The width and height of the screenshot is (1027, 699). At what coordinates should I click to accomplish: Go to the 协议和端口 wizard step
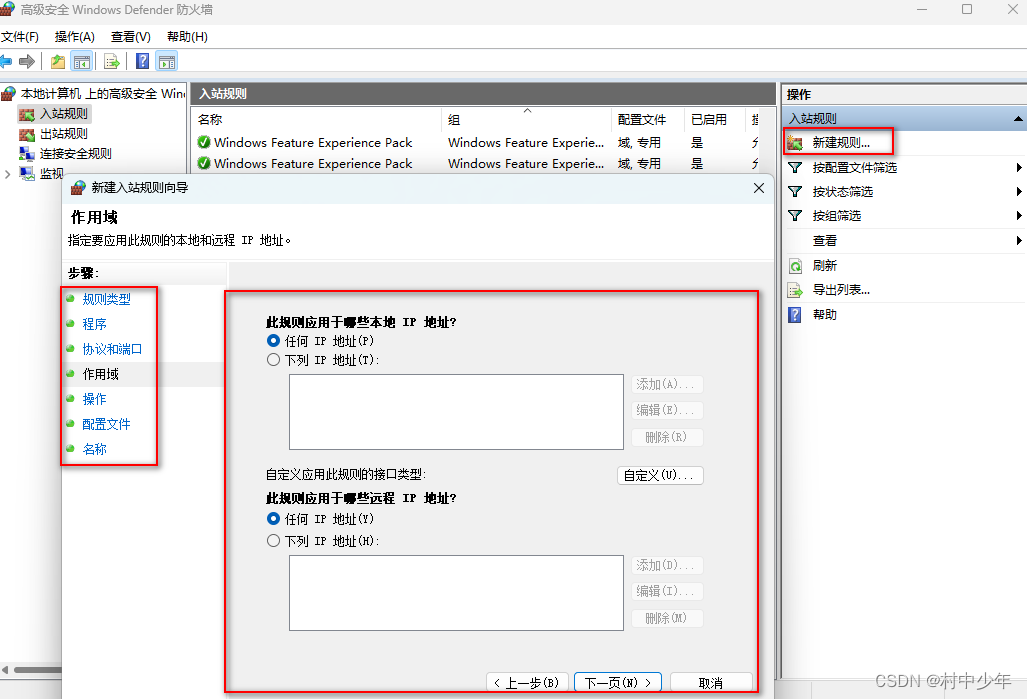[112, 349]
